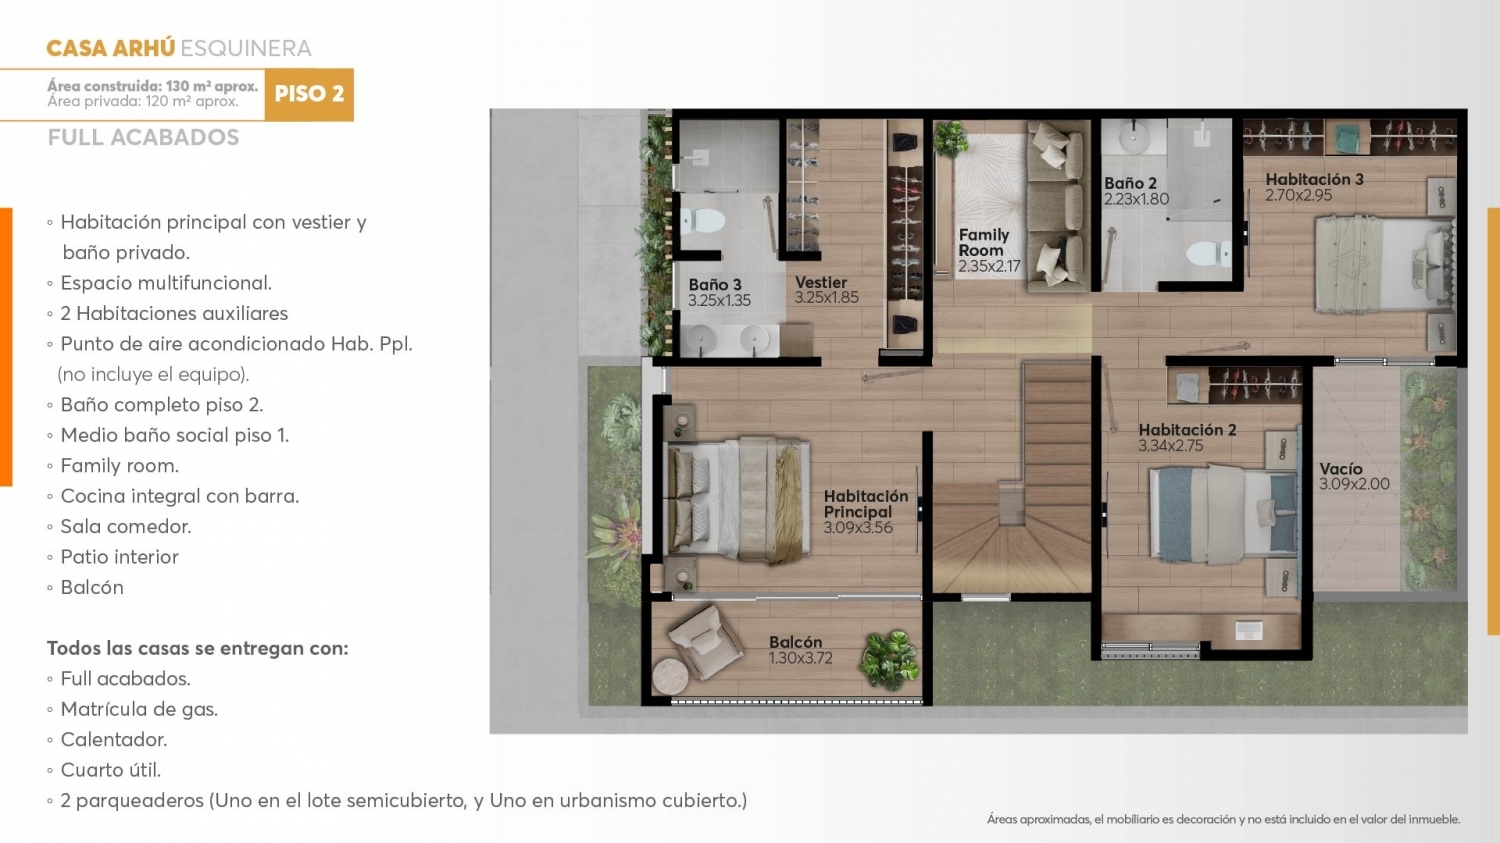
Task: Click the PISO 2 orange badge
Action: point(309,94)
